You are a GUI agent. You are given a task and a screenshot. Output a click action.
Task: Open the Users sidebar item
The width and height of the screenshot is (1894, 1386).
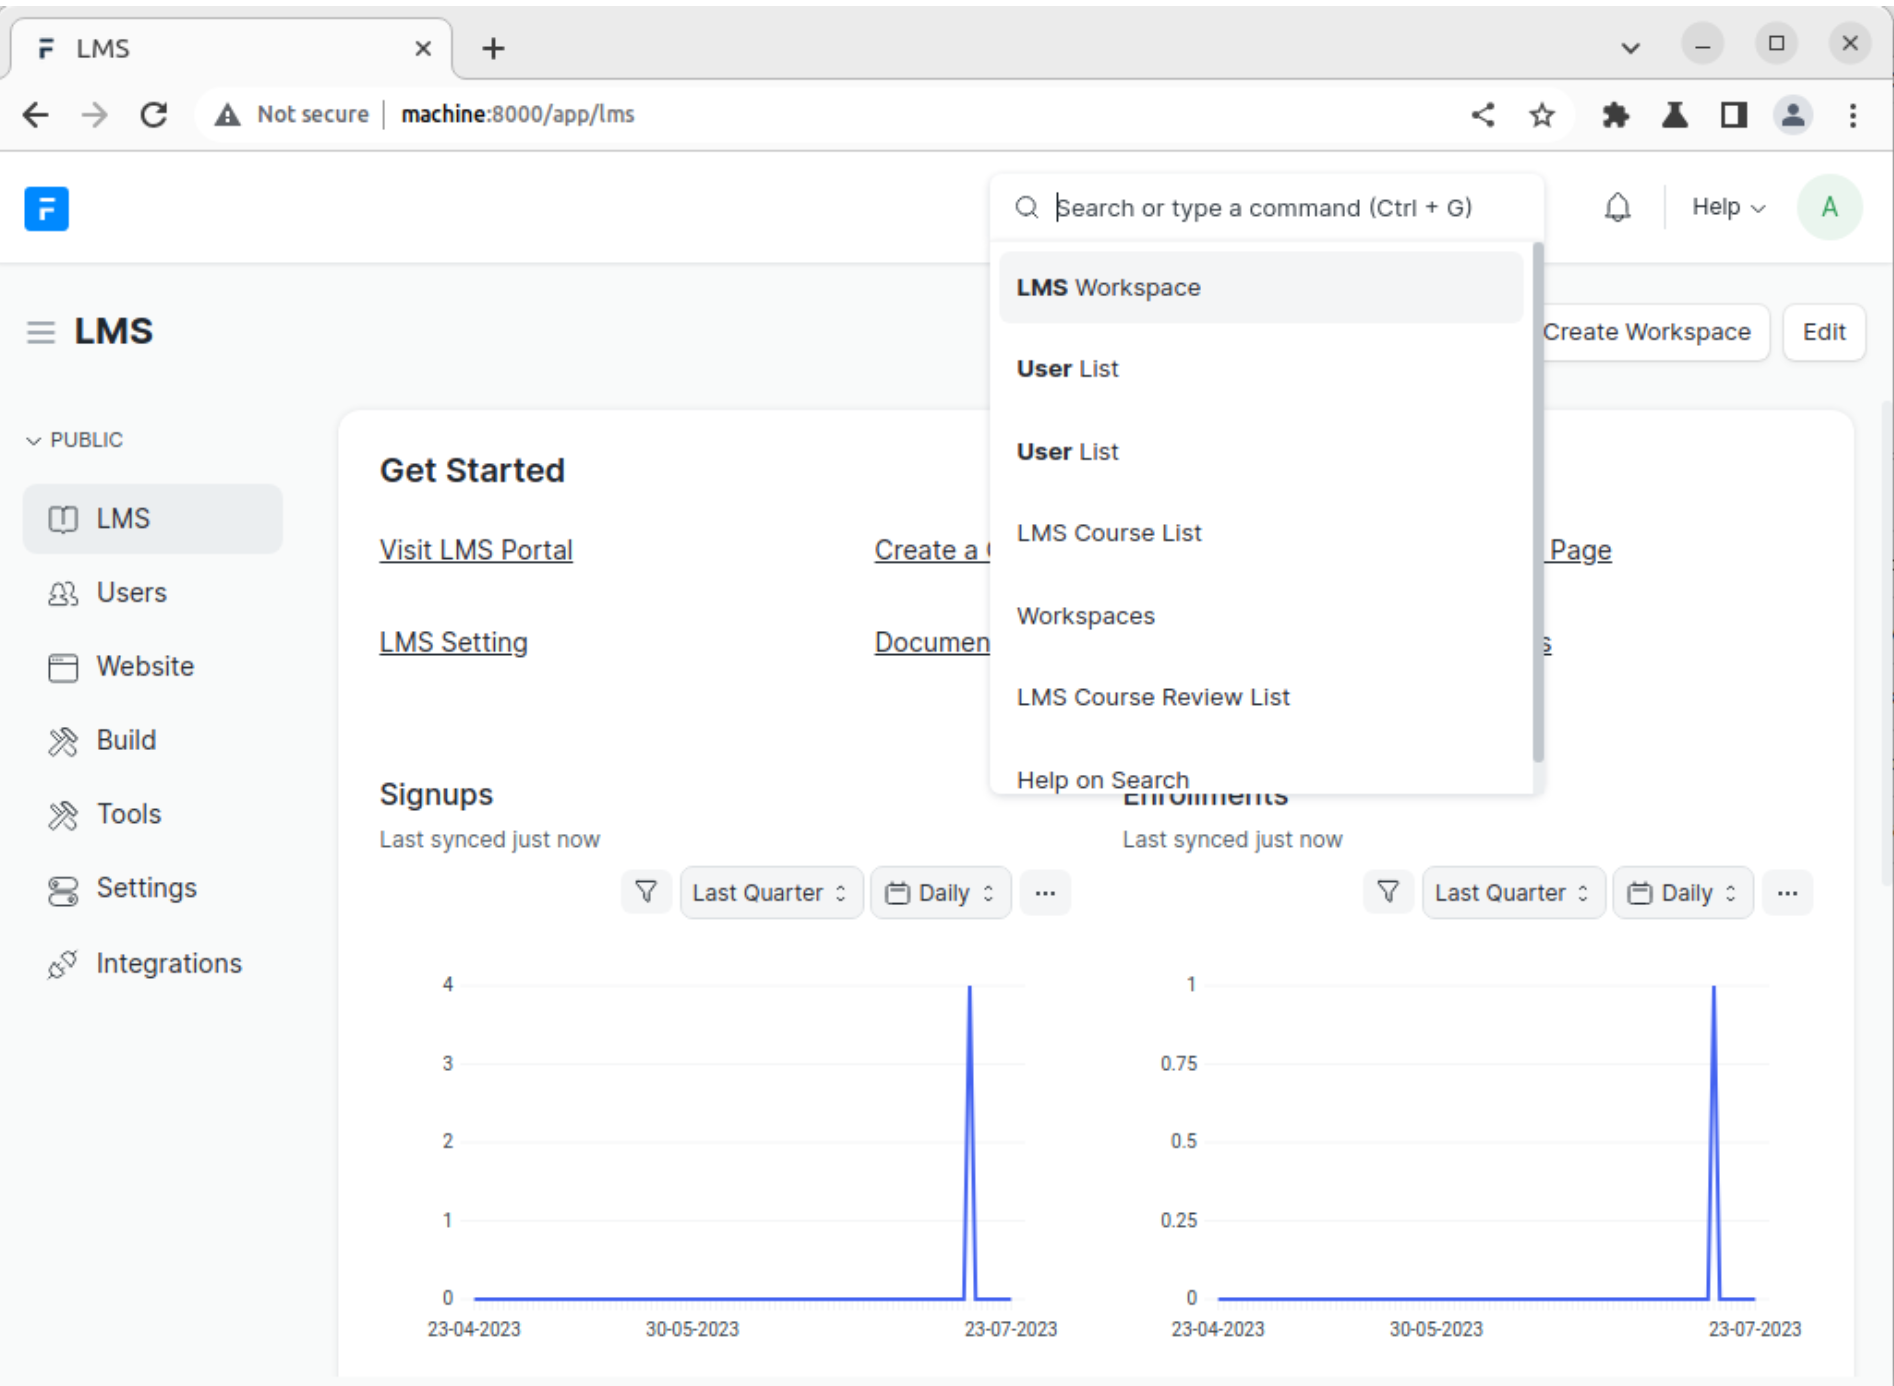[131, 593]
